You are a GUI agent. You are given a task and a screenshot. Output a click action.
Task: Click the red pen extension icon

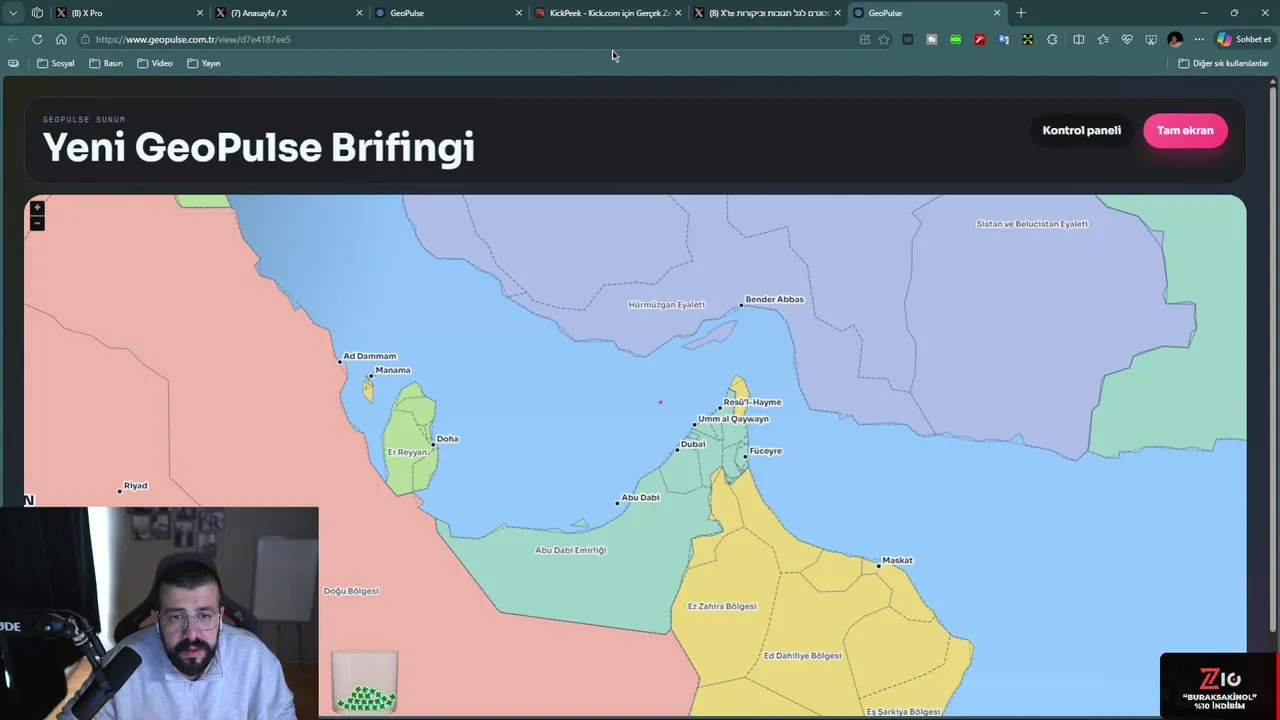(980, 39)
